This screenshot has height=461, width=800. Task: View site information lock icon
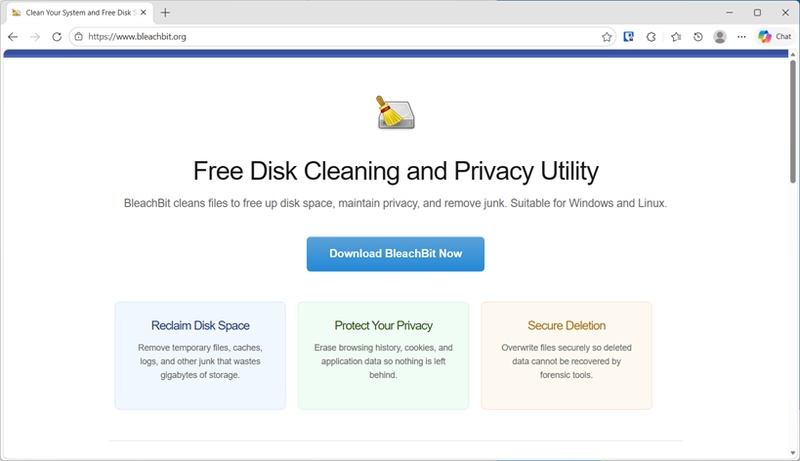click(78, 37)
